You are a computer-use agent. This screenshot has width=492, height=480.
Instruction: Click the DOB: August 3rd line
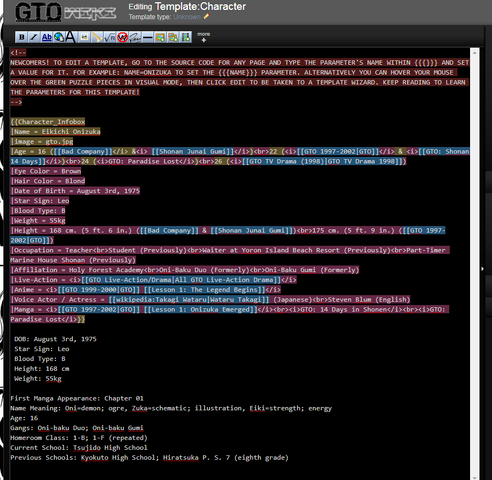click(55, 339)
